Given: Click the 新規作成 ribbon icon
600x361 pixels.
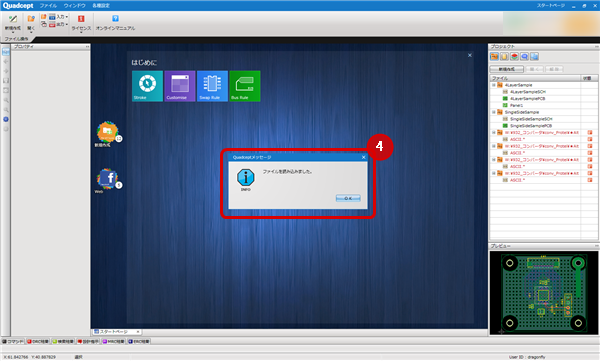Looking at the screenshot, I should pyautogui.click(x=13, y=19).
